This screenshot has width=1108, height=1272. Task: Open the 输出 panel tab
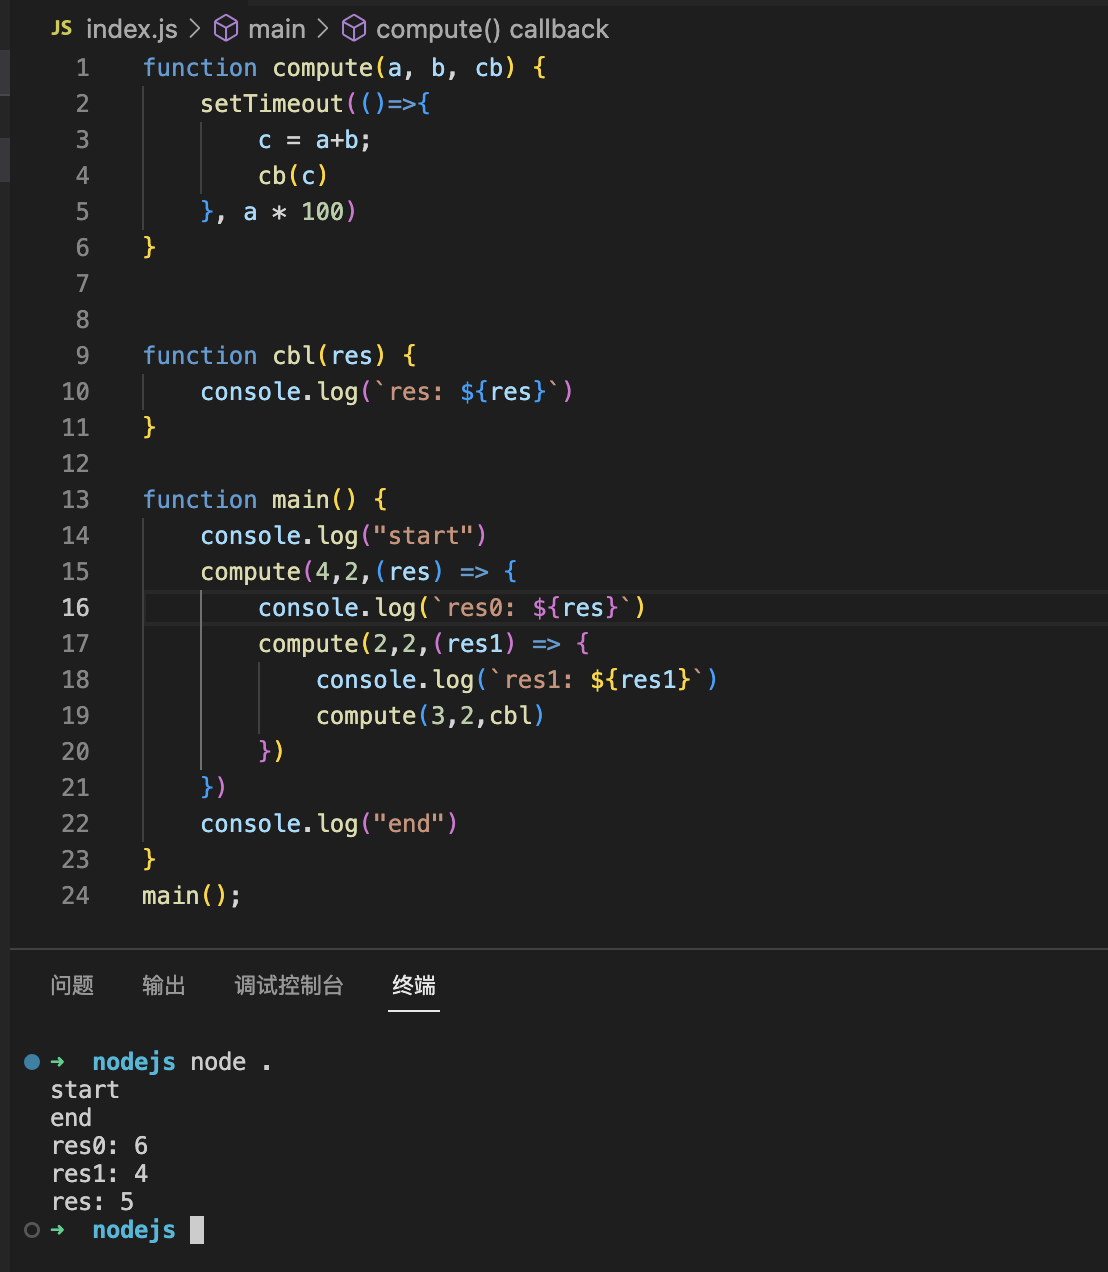[164, 986]
